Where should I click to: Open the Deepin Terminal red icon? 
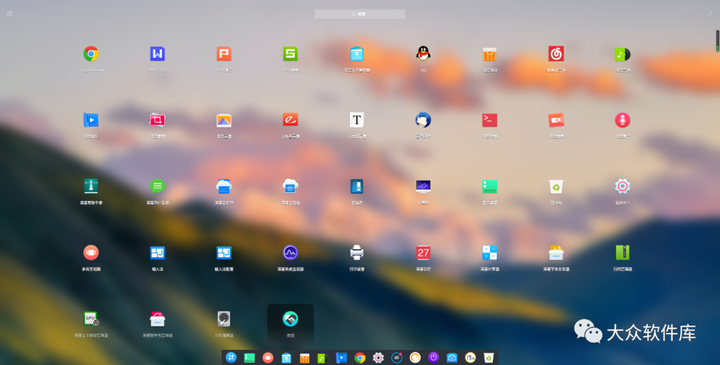(489, 120)
